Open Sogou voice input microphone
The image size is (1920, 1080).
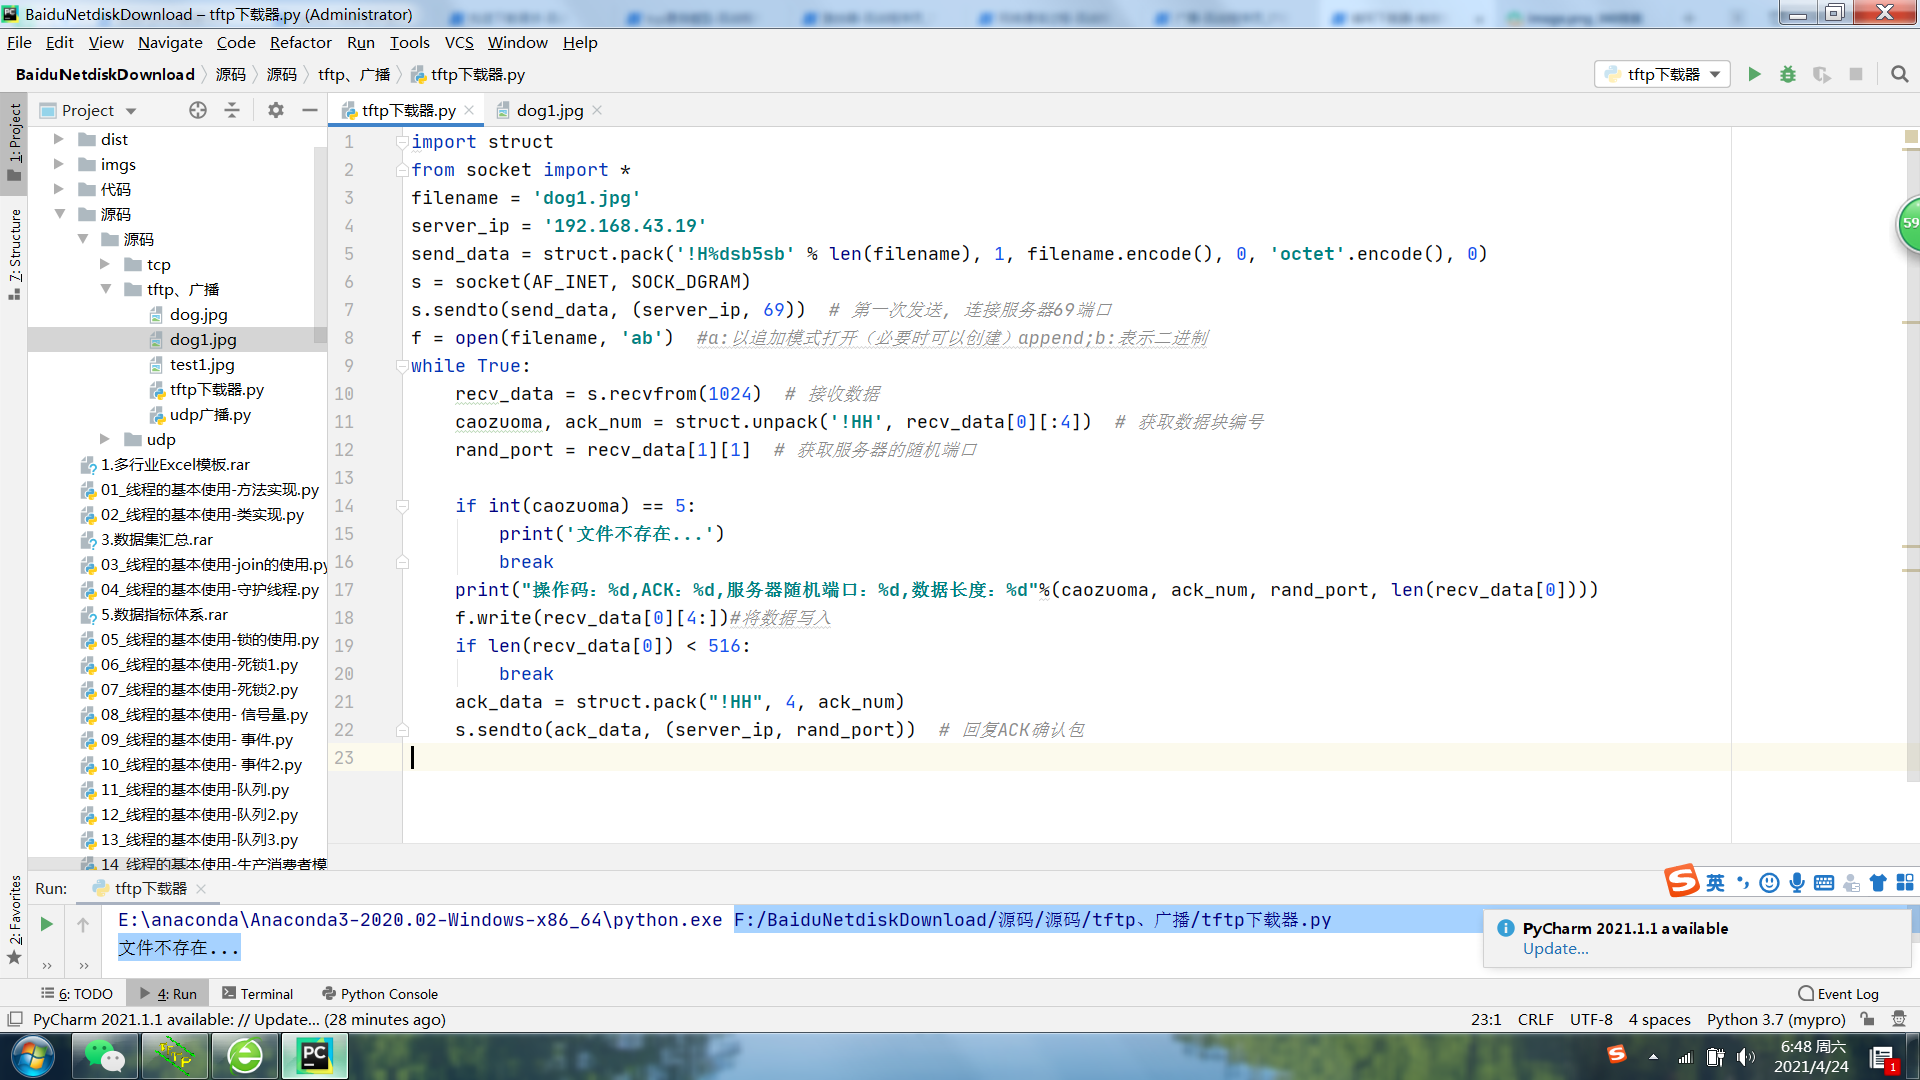[1797, 882]
